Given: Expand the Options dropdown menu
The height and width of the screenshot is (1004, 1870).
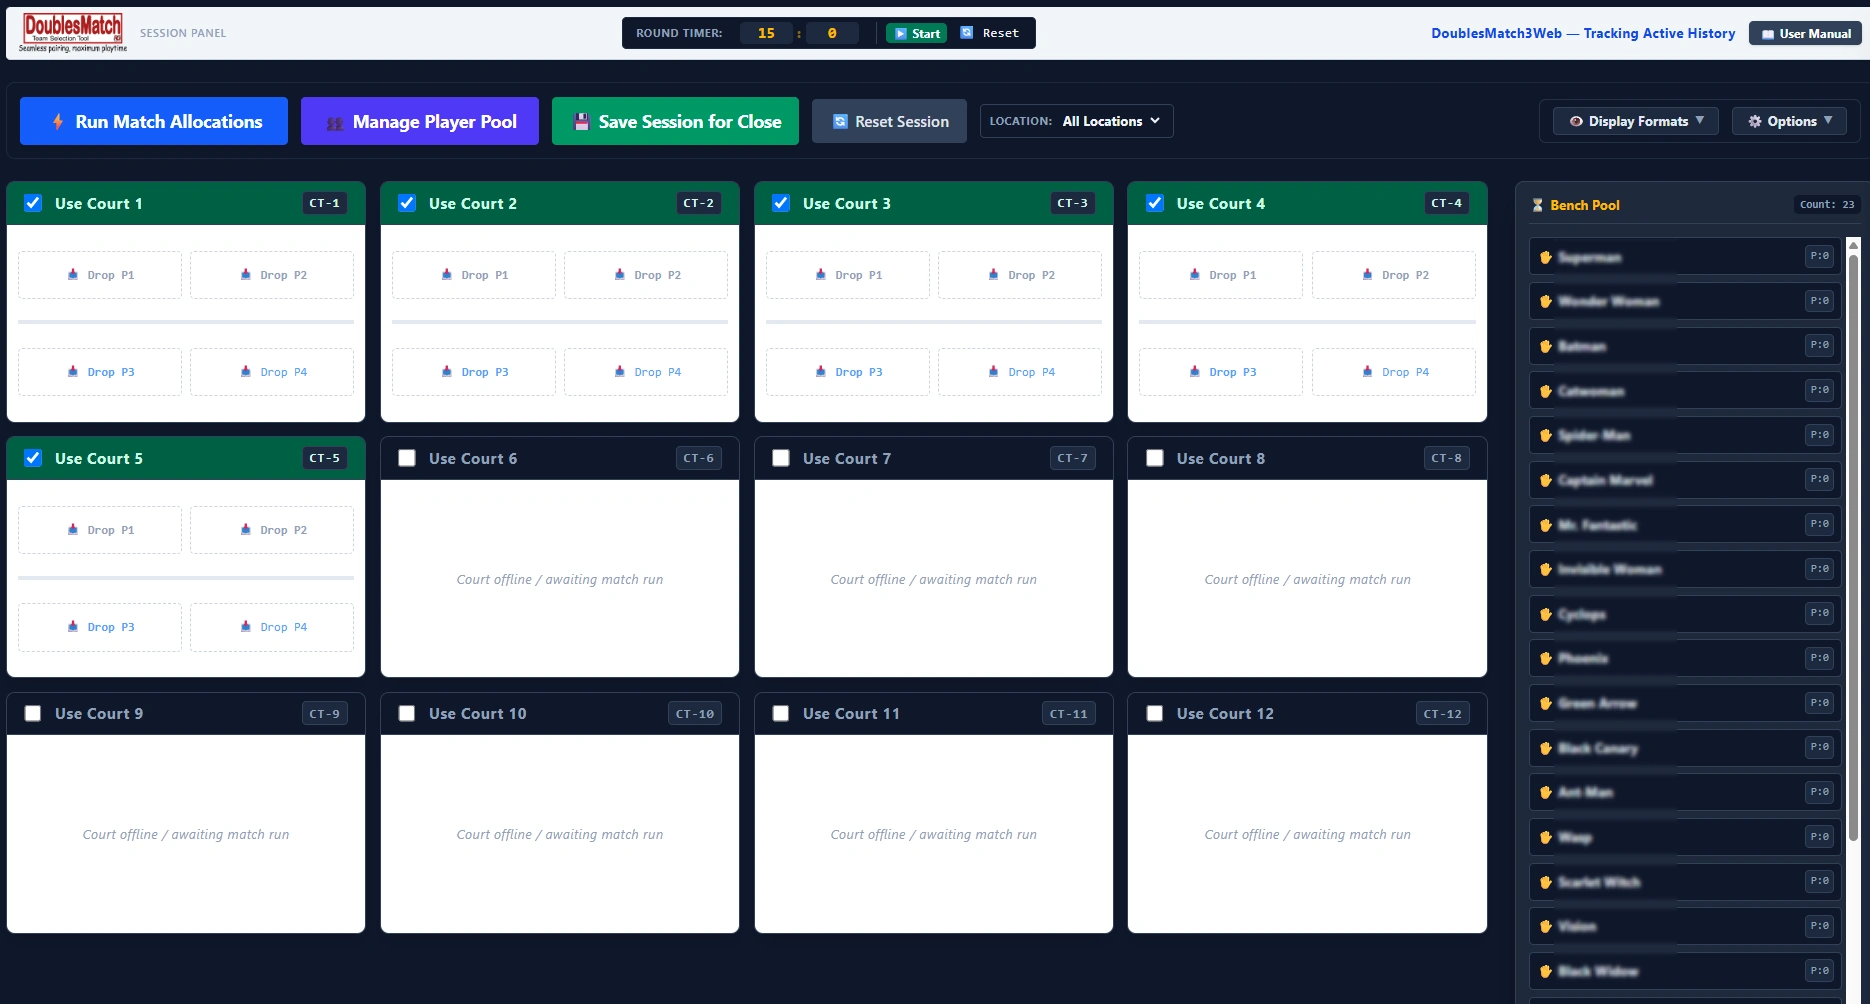Looking at the screenshot, I should tap(1789, 121).
